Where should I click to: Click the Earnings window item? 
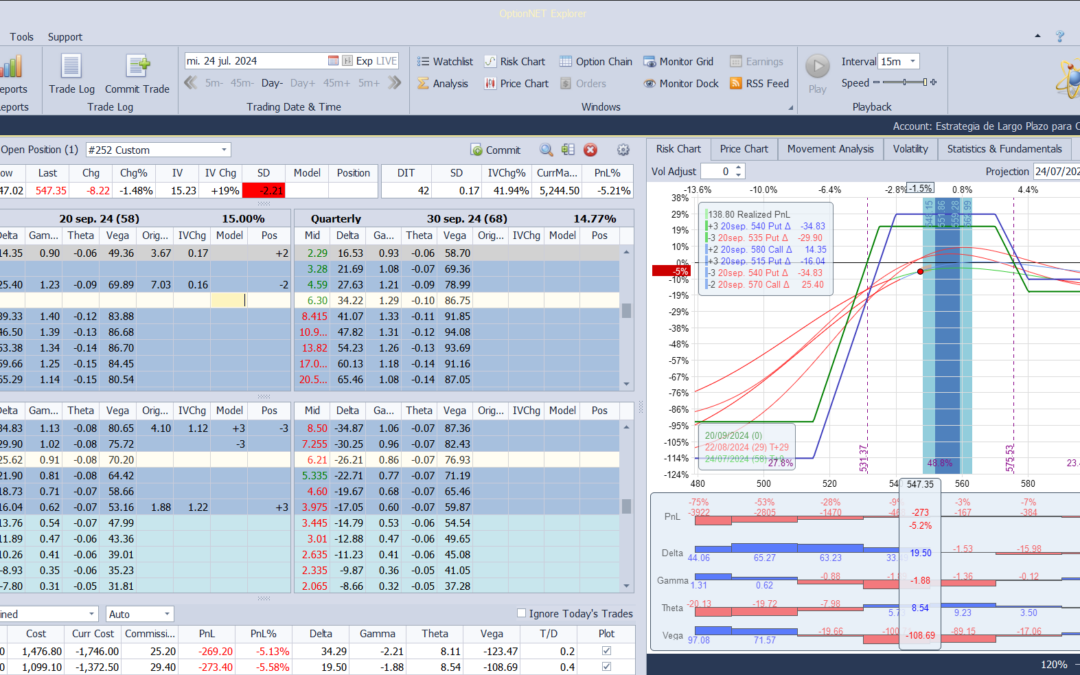click(x=756, y=61)
